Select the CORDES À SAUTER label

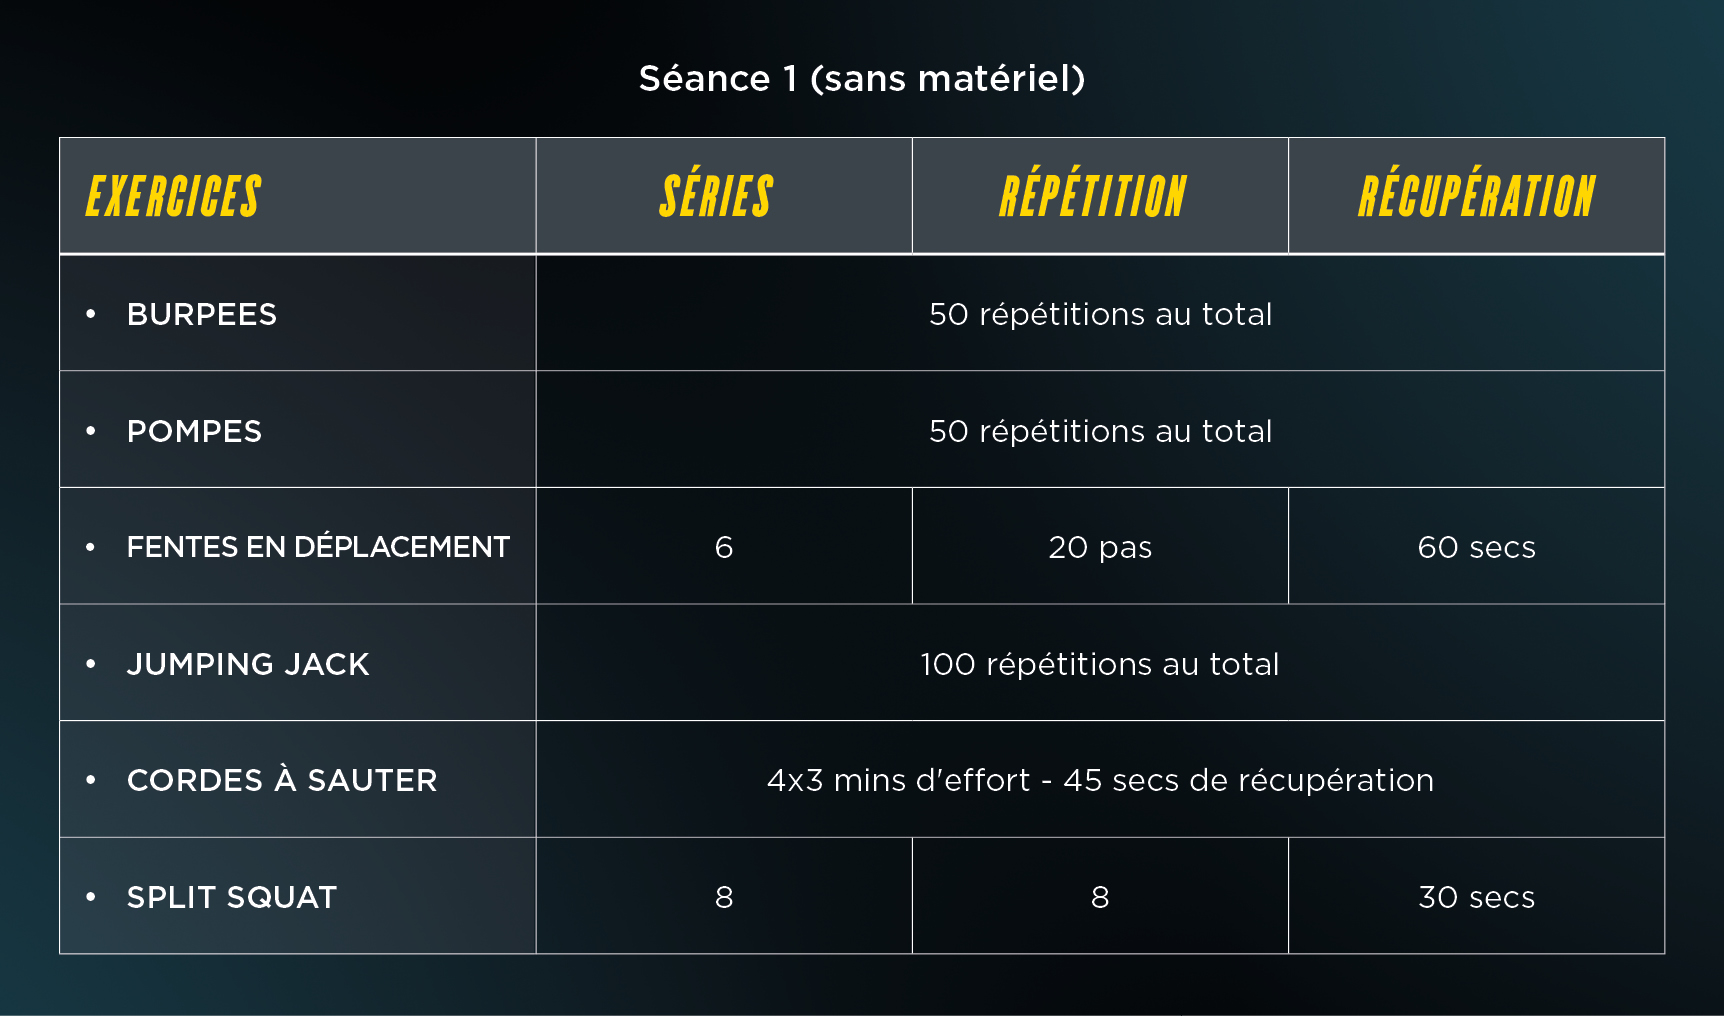click(x=282, y=780)
